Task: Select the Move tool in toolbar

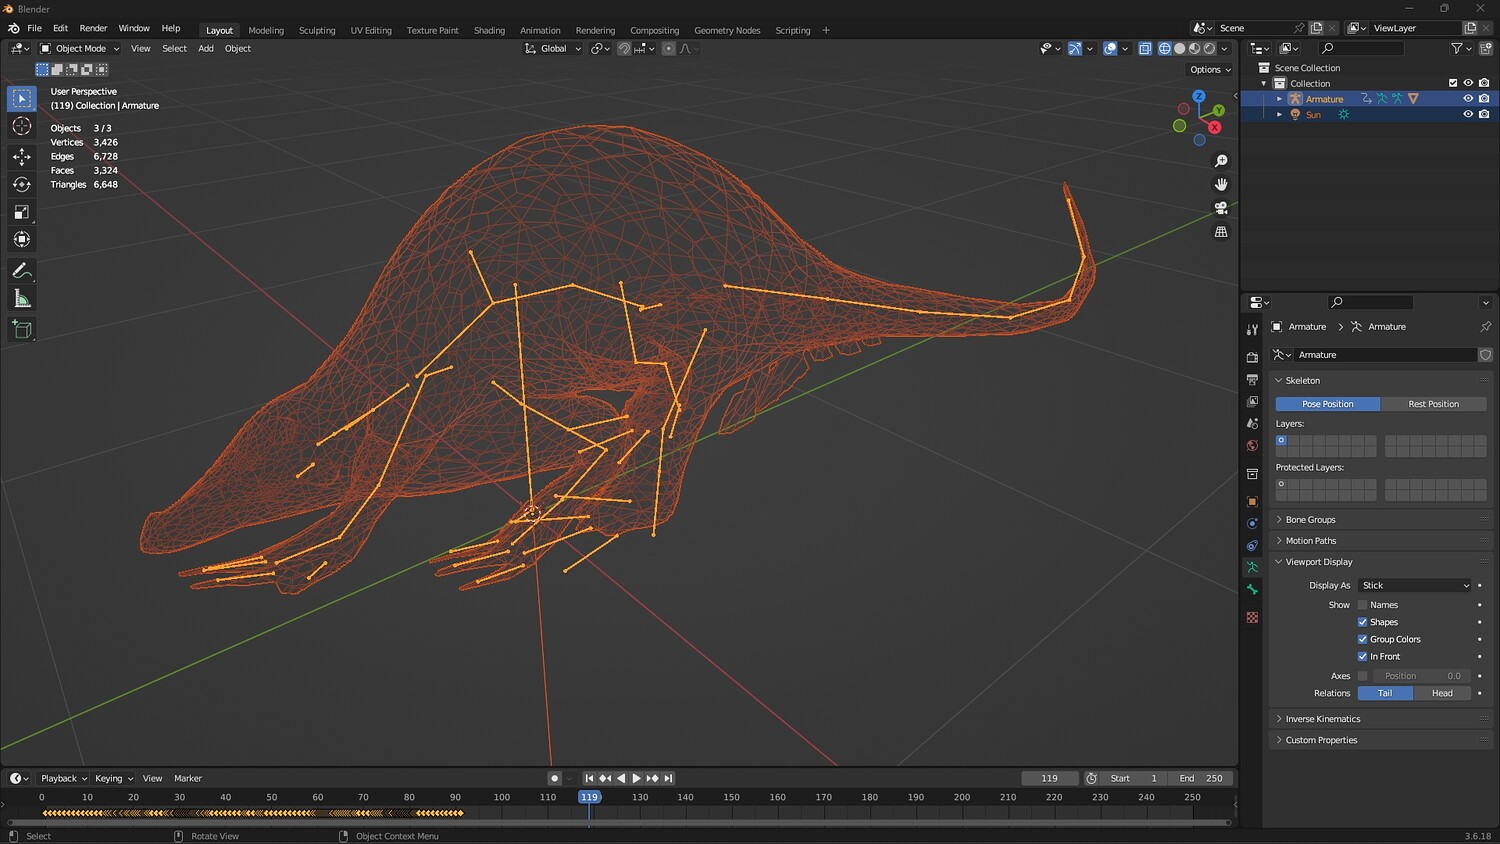Action: (21, 156)
